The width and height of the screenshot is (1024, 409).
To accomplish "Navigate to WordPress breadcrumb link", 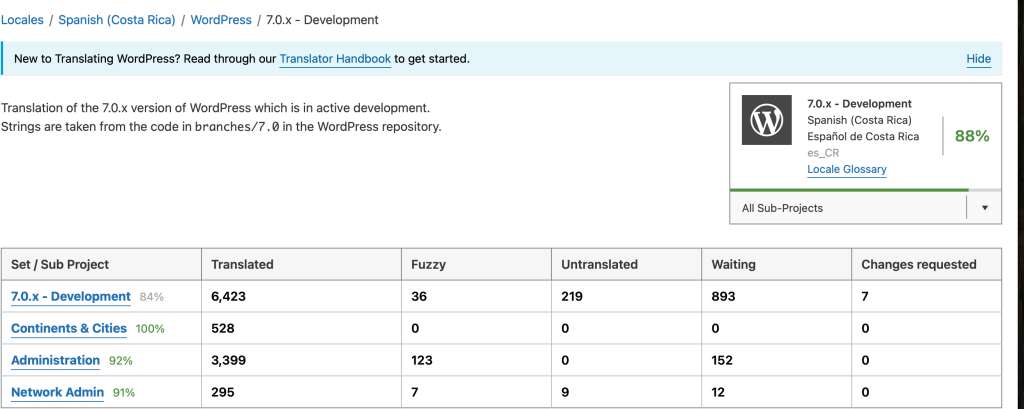I will 220,20.
